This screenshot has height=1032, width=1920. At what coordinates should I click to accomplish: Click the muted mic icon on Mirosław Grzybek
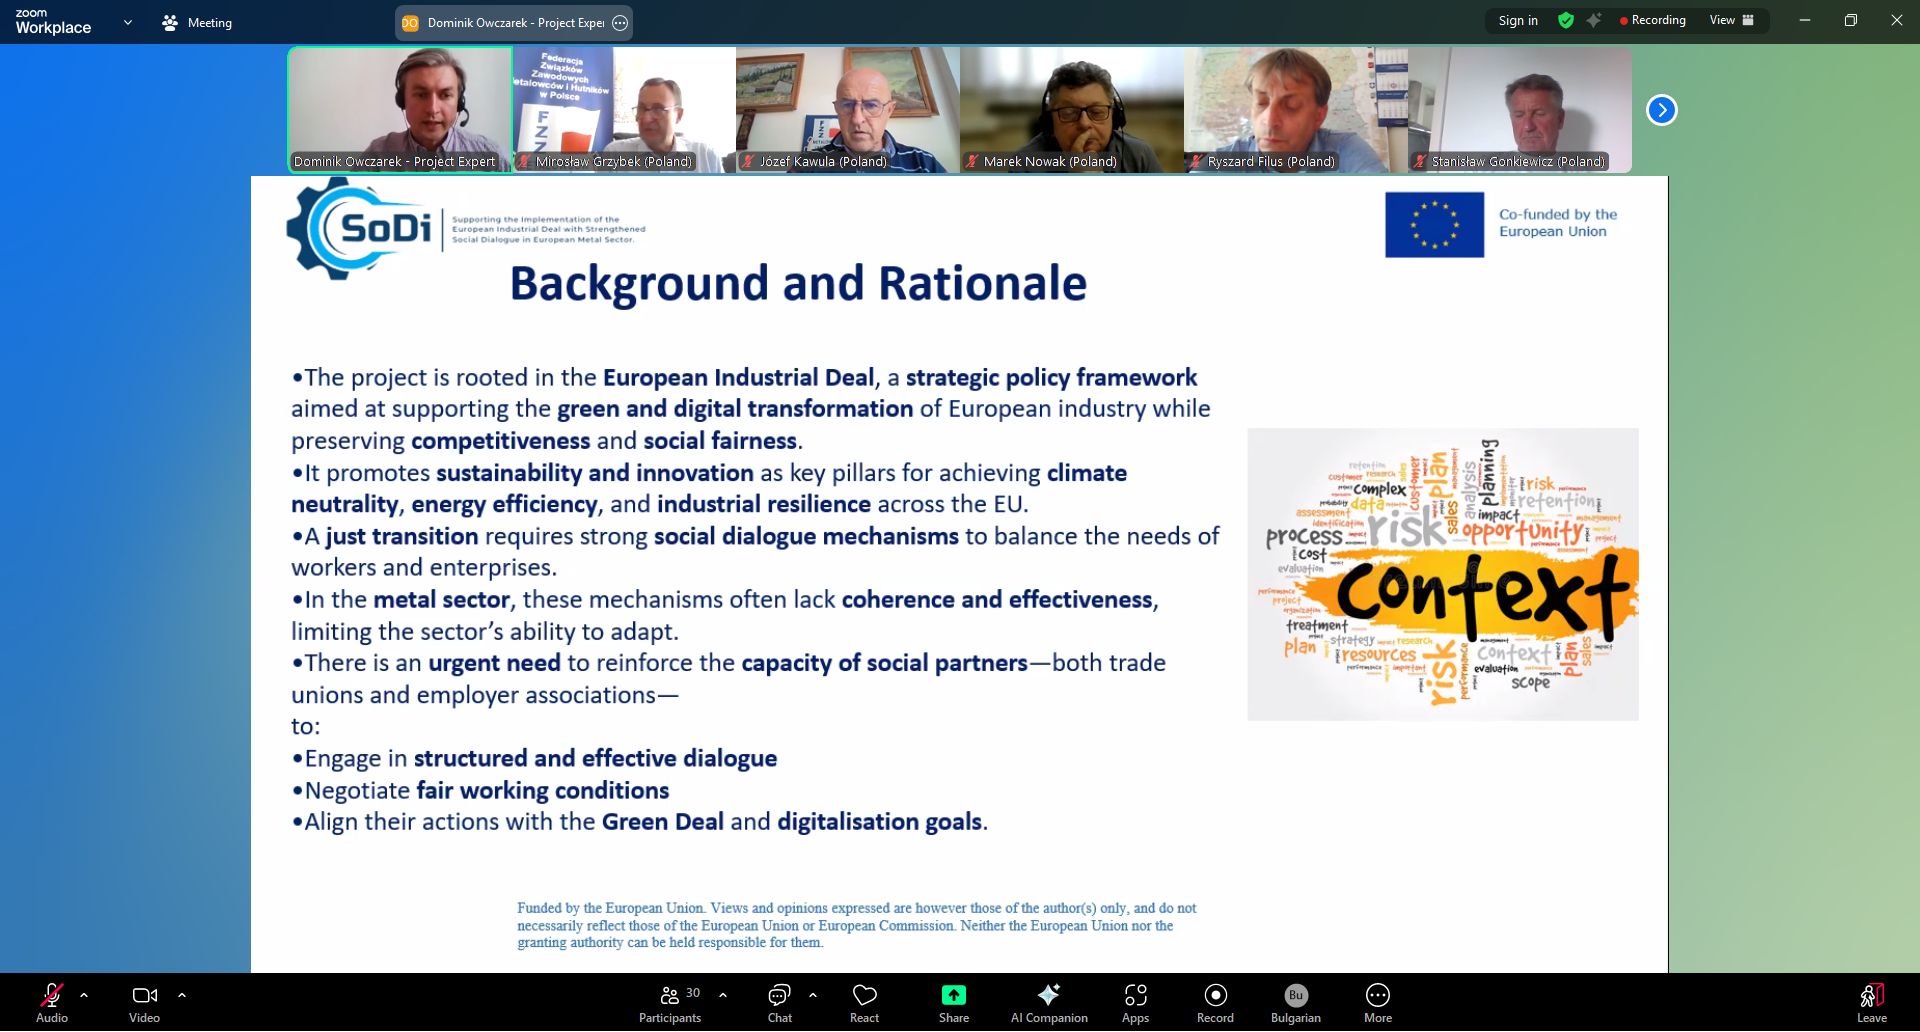pos(523,161)
